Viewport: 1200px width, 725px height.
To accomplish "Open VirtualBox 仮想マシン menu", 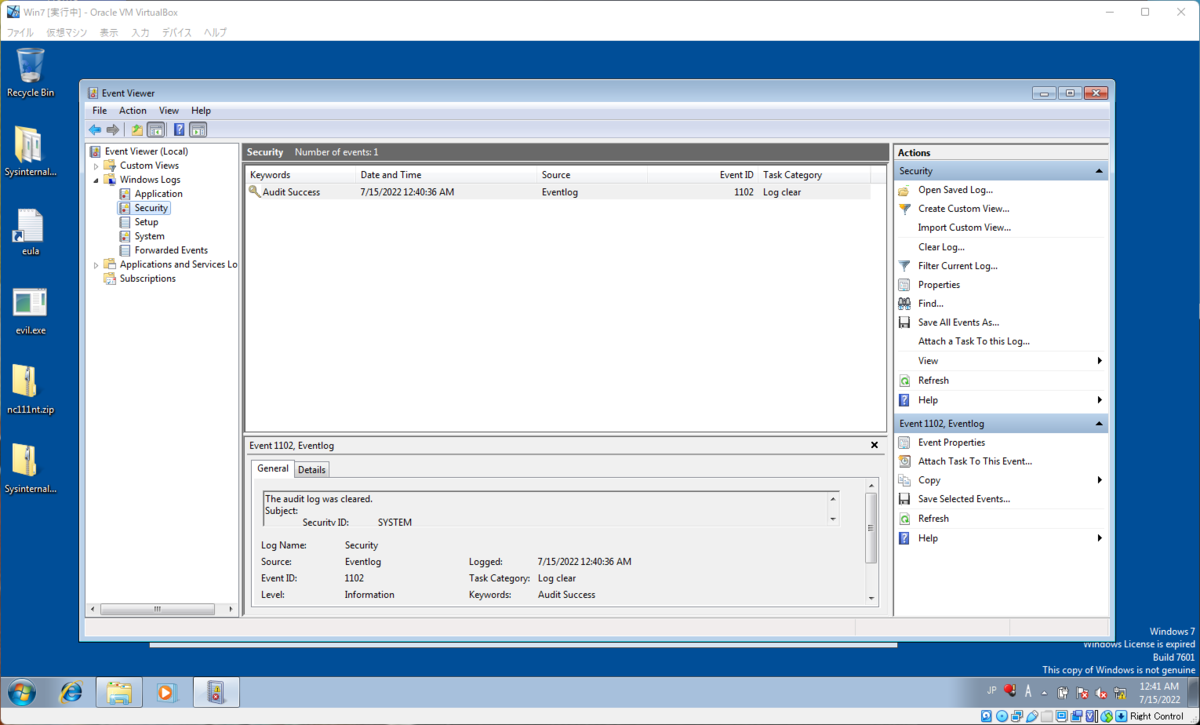I will pos(67,33).
